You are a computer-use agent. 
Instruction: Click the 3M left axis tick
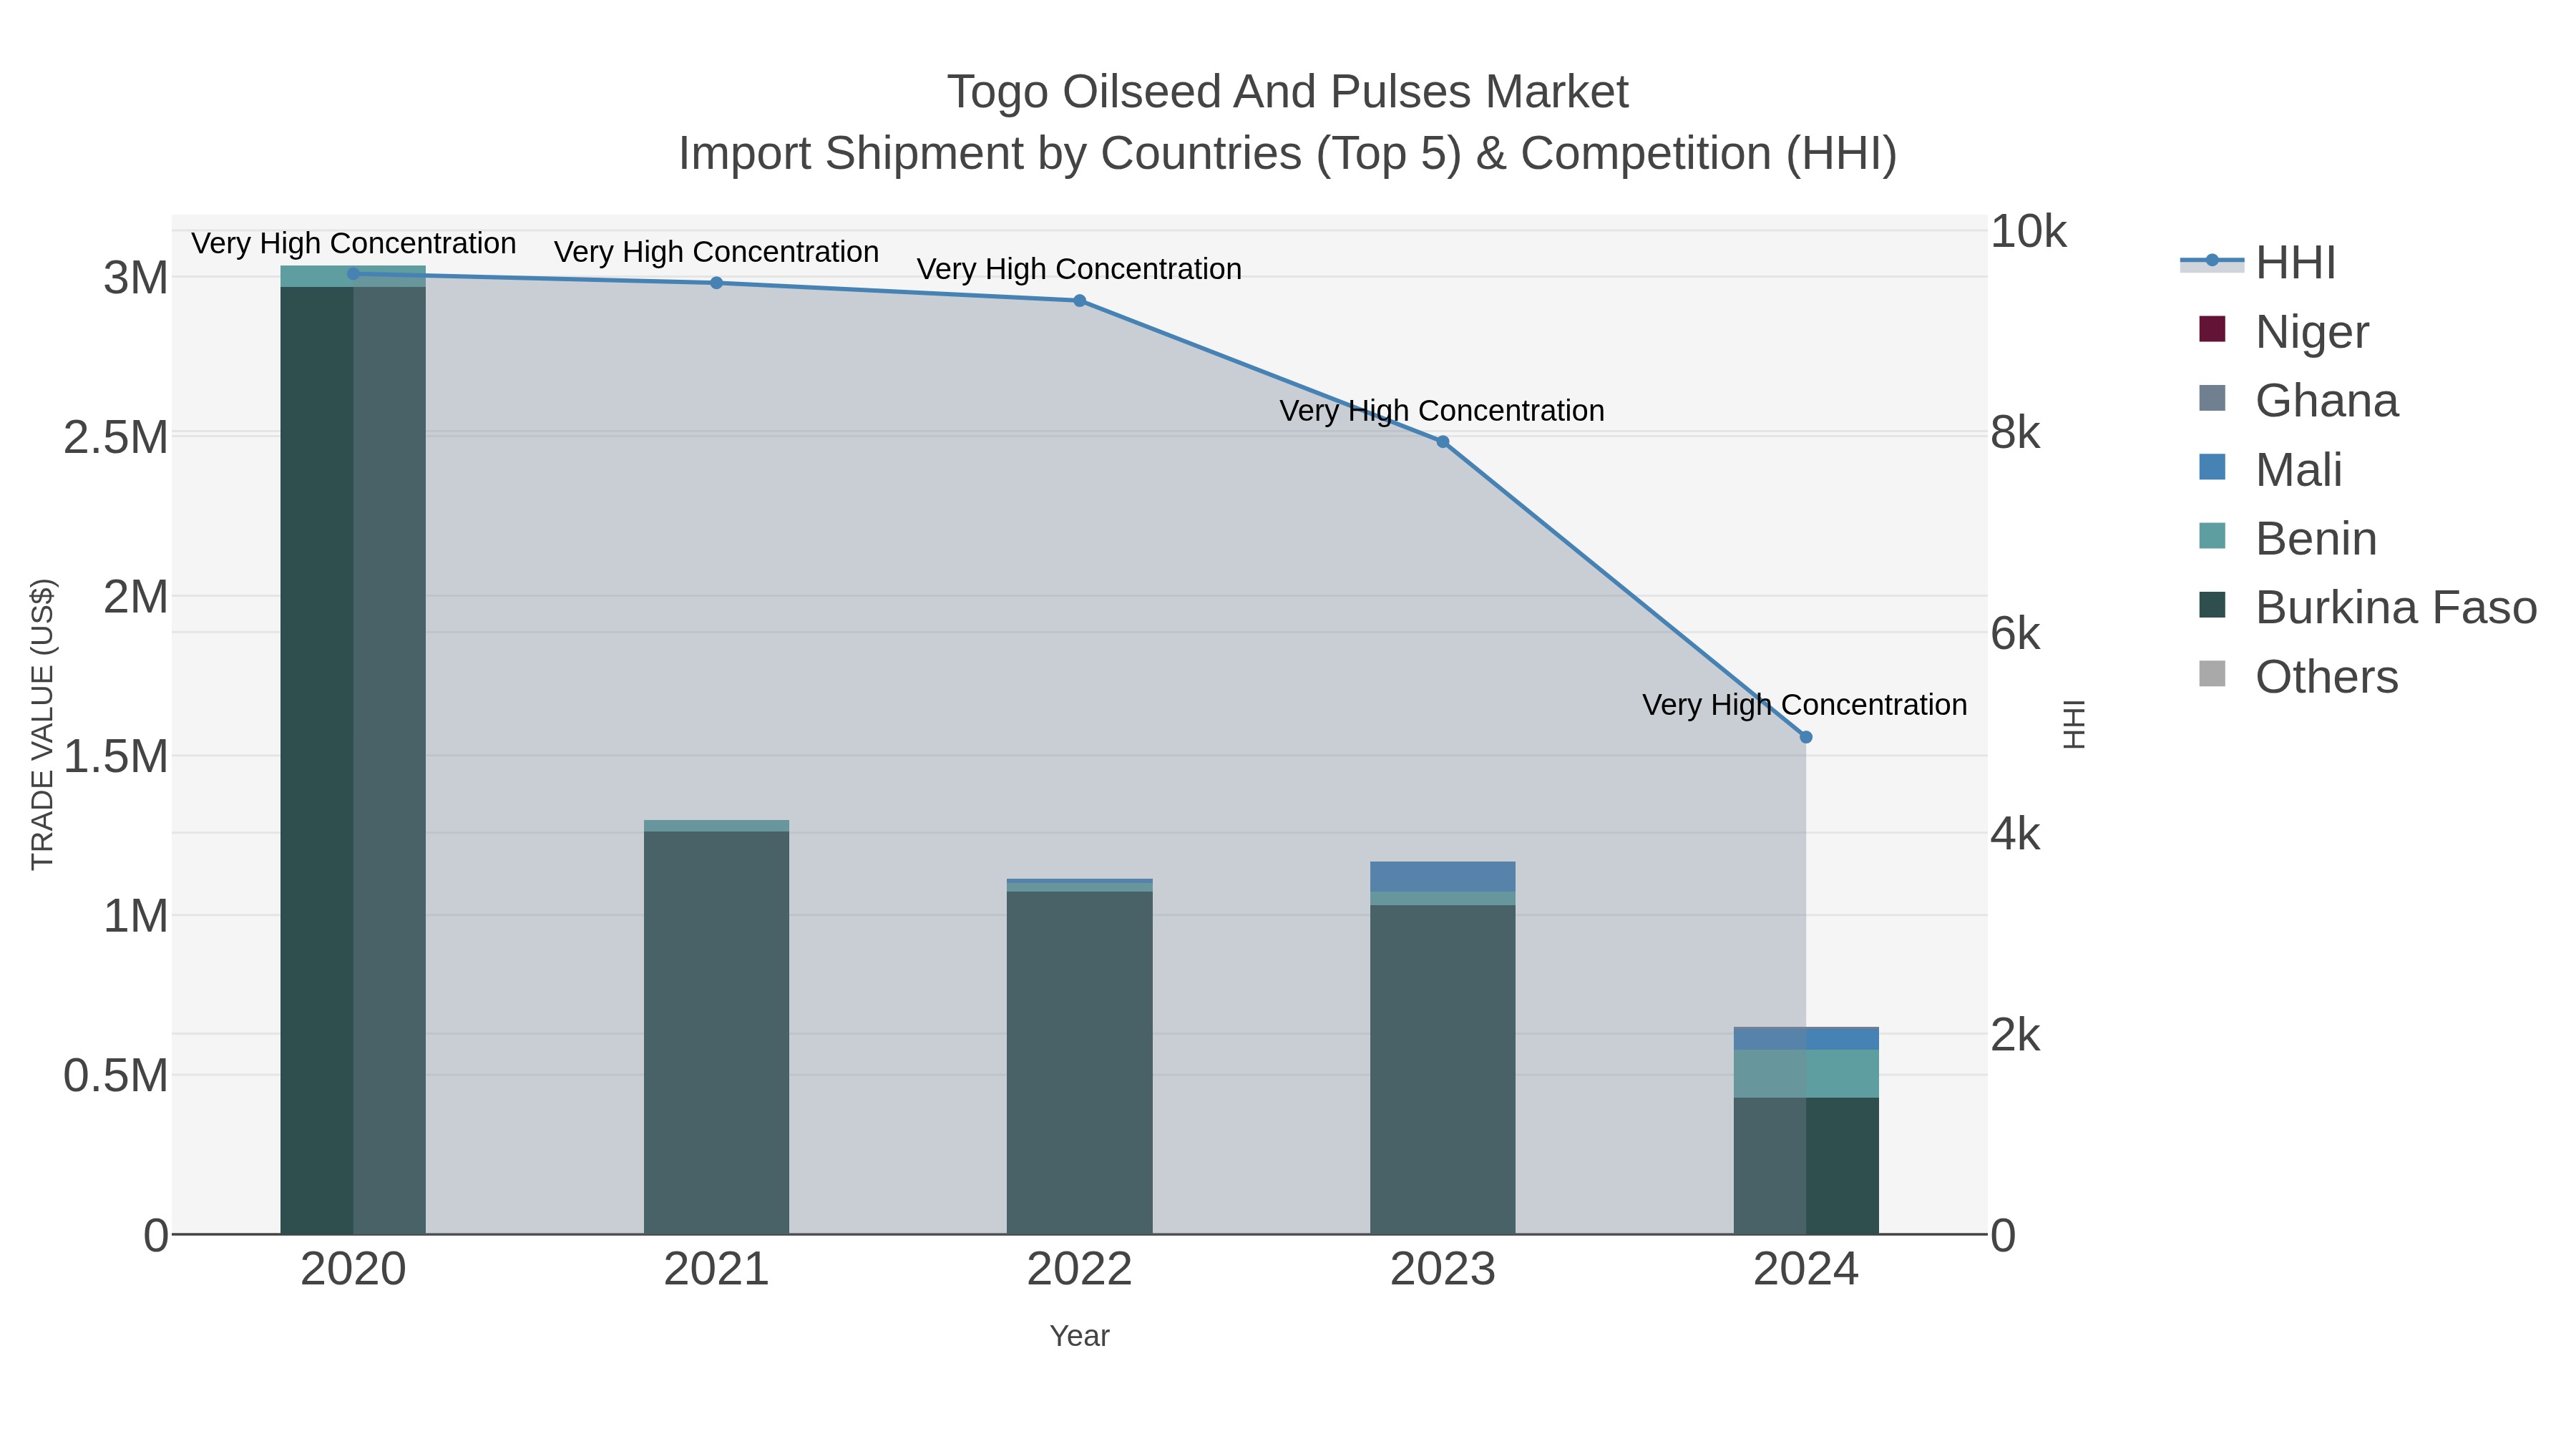pyautogui.click(x=136, y=278)
